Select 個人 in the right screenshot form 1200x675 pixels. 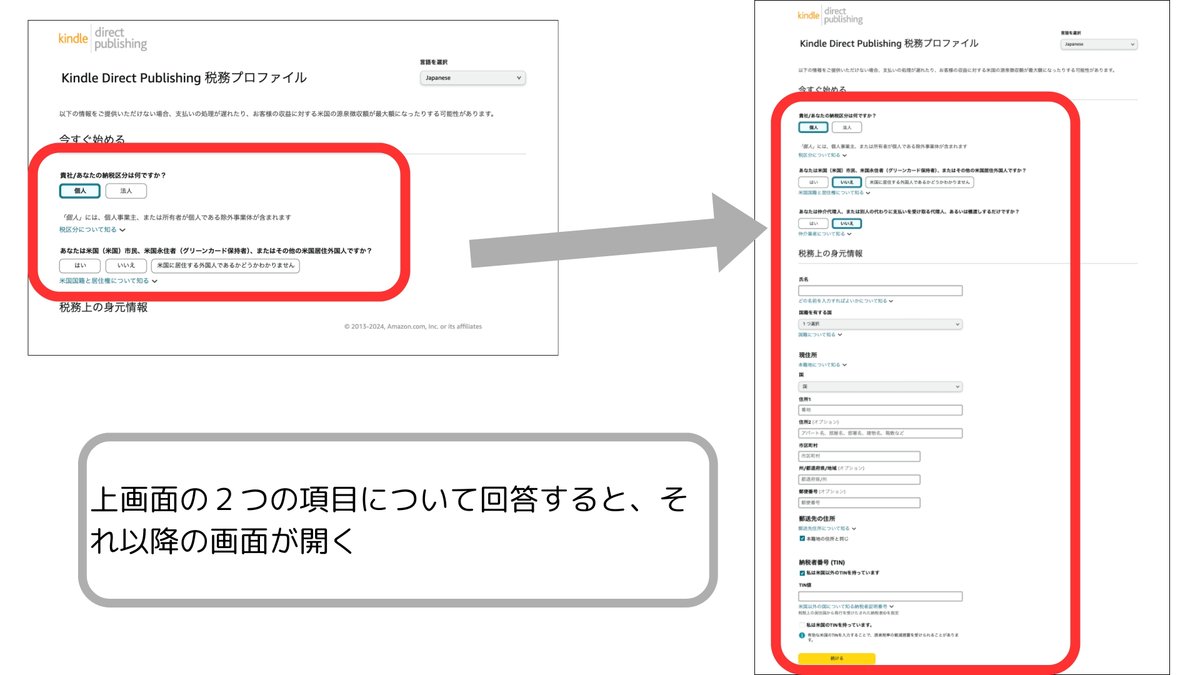813,128
